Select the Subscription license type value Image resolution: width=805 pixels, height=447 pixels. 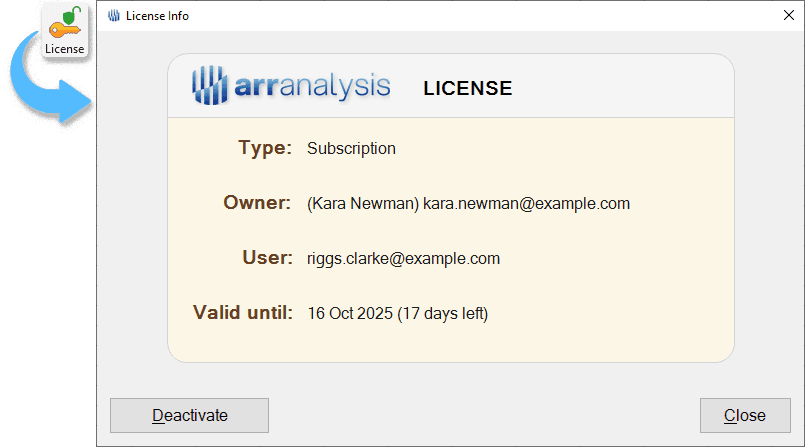pyautogui.click(x=351, y=149)
